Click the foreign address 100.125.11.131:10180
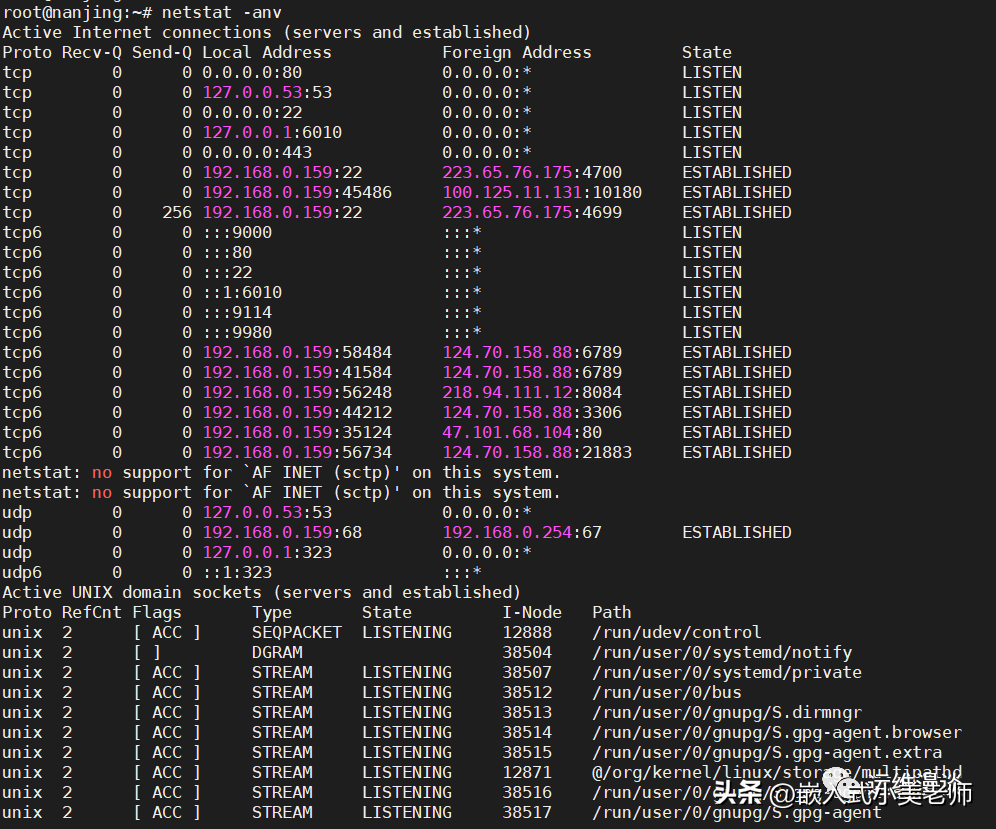Image resolution: width=996 pixels, height=829 pixels. pyautogui.click(x=542, y=192)
